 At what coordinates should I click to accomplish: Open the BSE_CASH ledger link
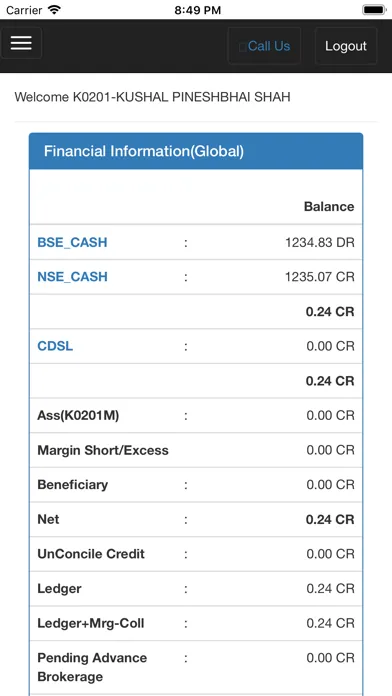(72, 242)
